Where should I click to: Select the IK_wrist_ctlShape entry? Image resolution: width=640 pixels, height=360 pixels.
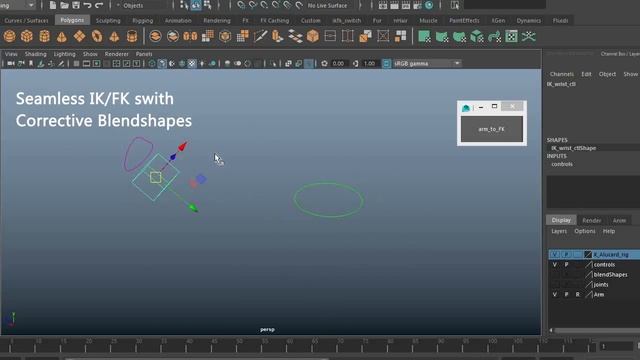tap(573, 148)
